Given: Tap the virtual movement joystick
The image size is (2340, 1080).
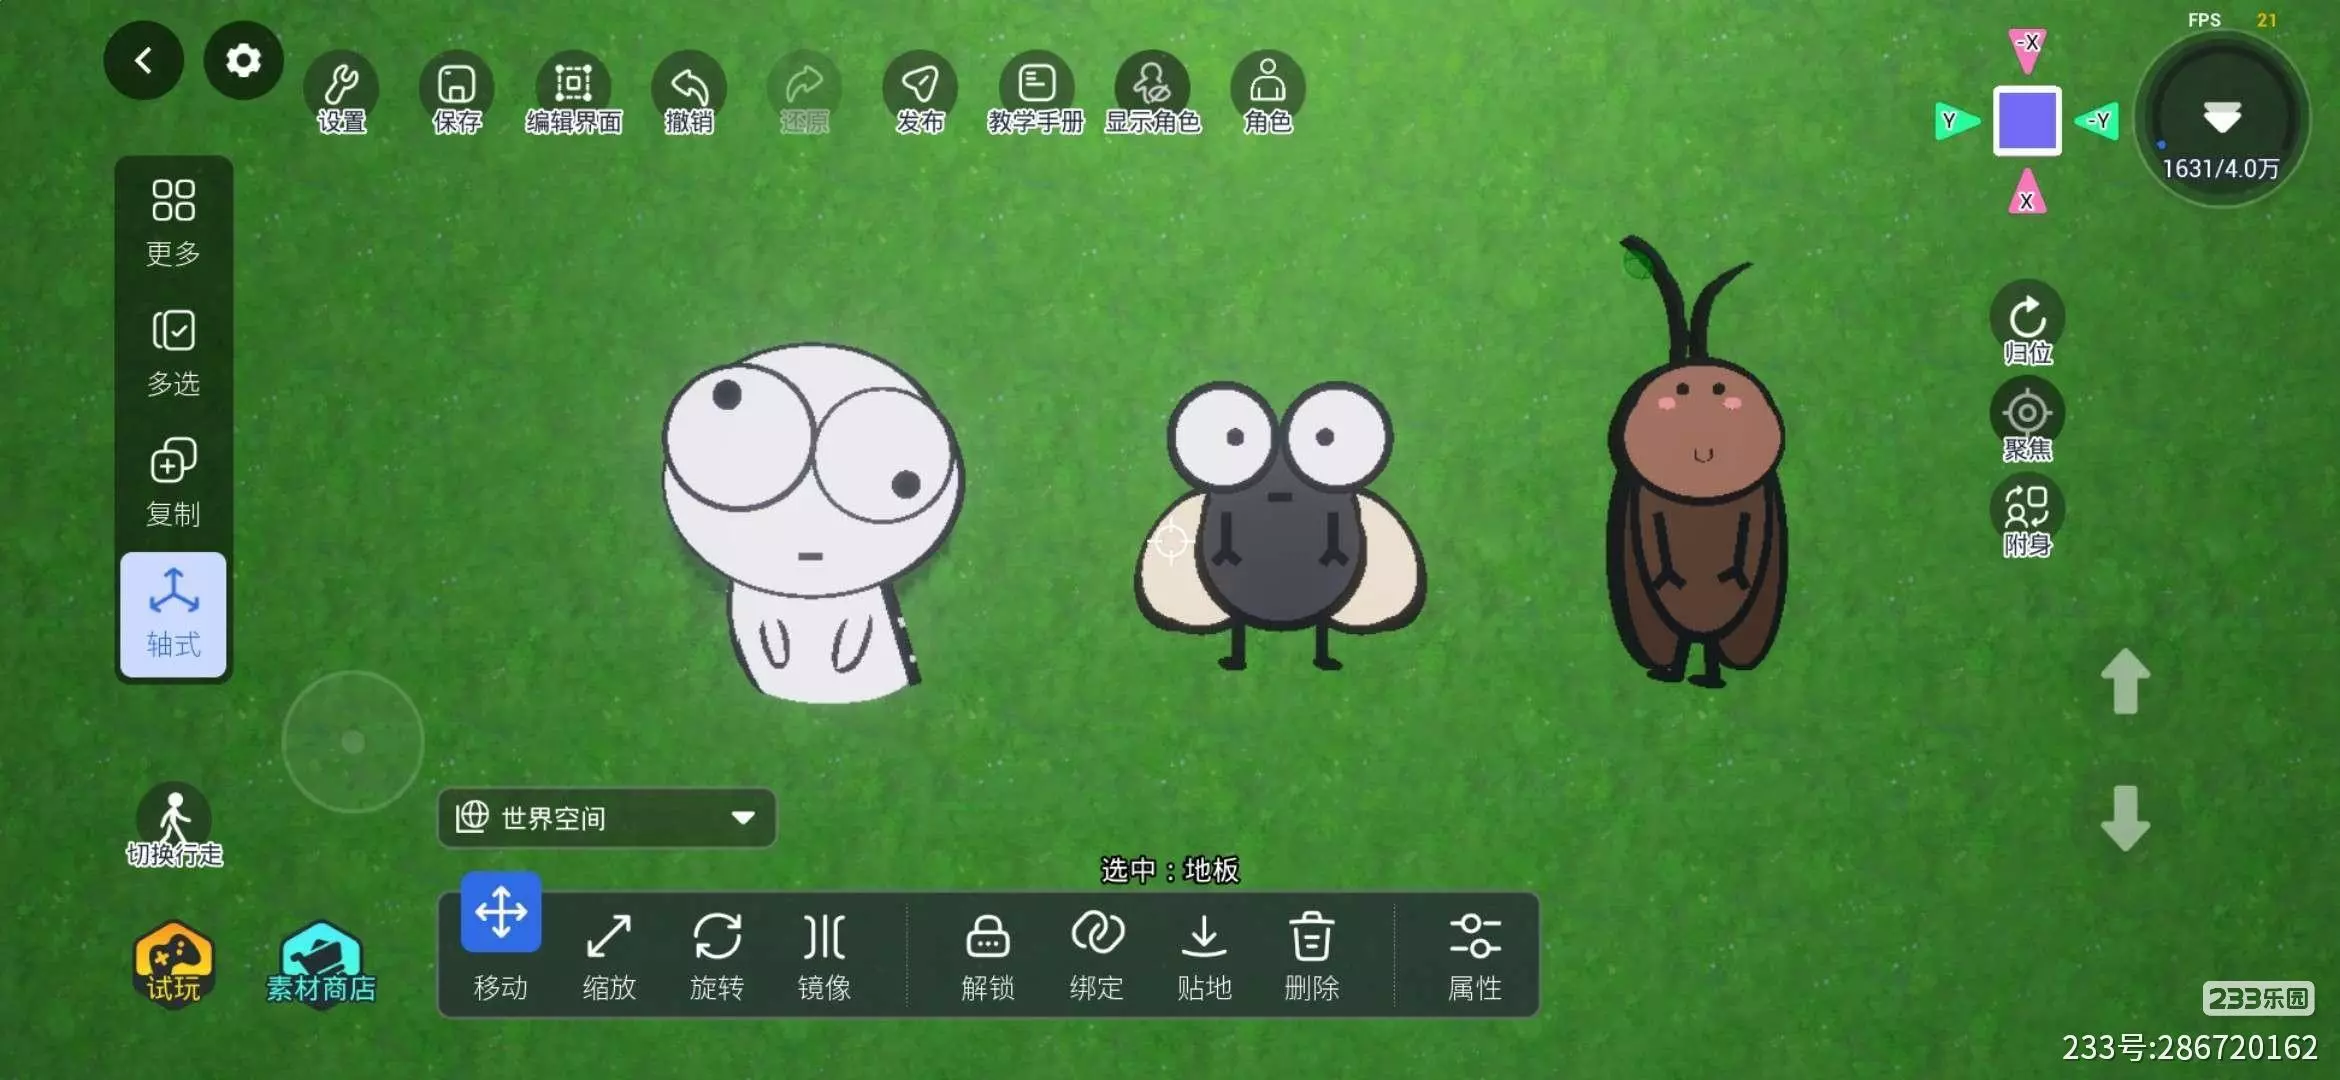Looking at the screenshot, I should (353, 742).
